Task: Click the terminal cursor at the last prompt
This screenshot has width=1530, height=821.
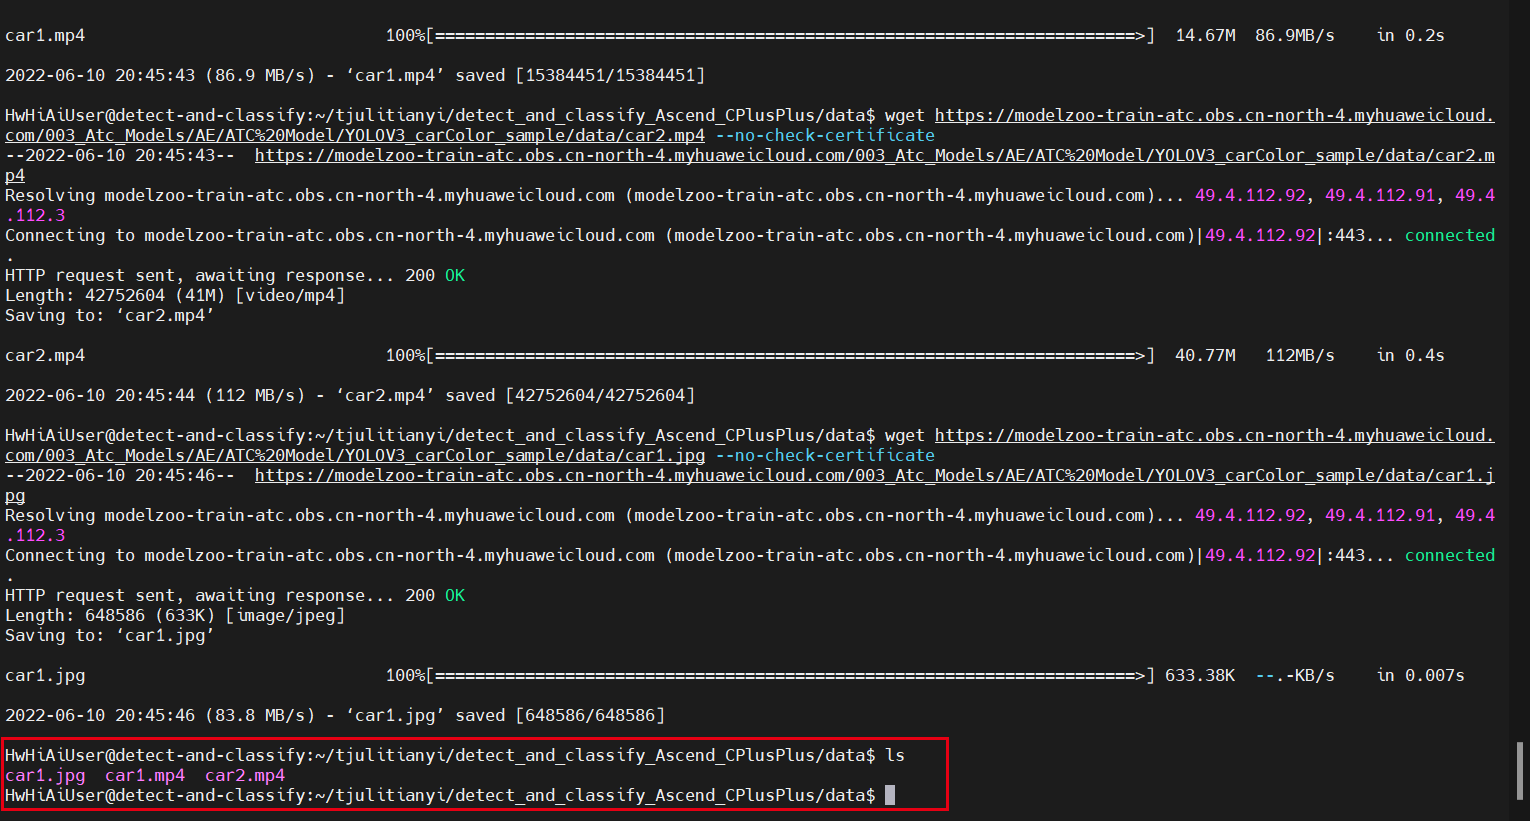Action: [890, 795]
